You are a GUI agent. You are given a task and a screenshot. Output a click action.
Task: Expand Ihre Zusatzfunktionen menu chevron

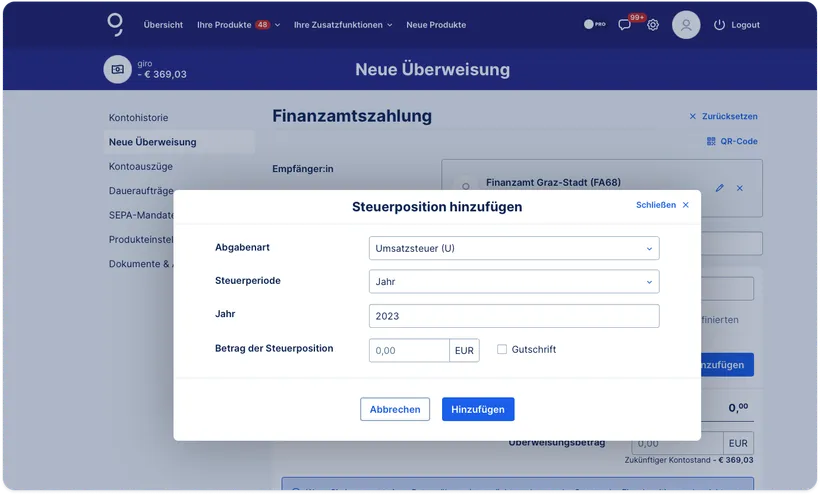pos(390,25)
